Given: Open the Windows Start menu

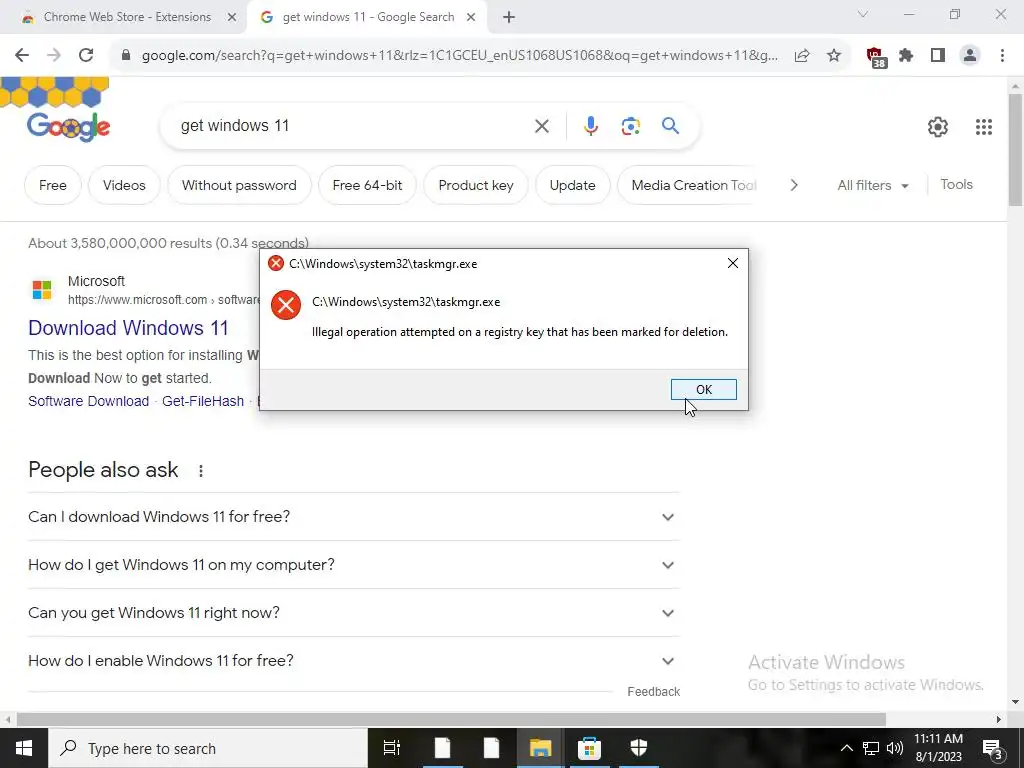Looking at the screenshot, I should [24, 748].
